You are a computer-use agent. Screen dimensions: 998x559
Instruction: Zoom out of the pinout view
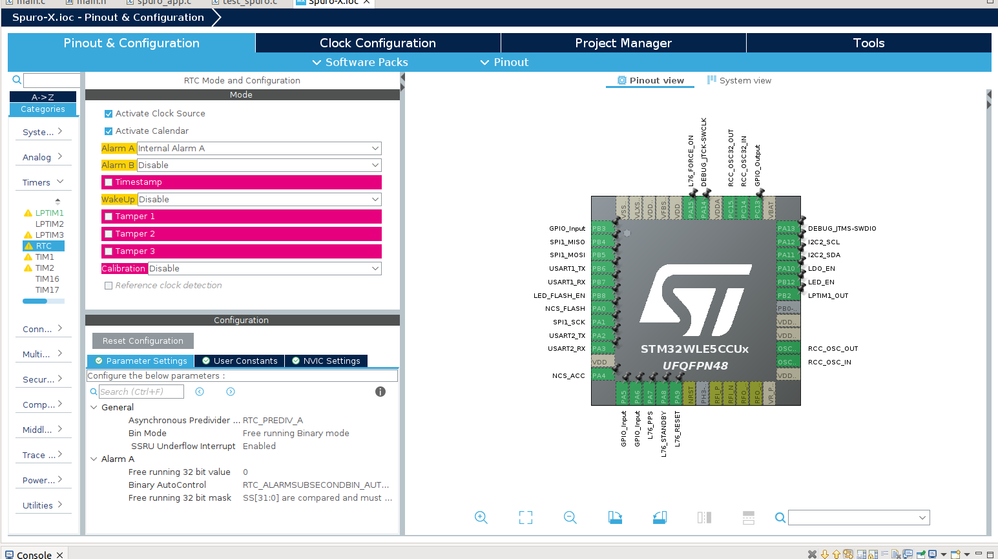coord(570,518)
